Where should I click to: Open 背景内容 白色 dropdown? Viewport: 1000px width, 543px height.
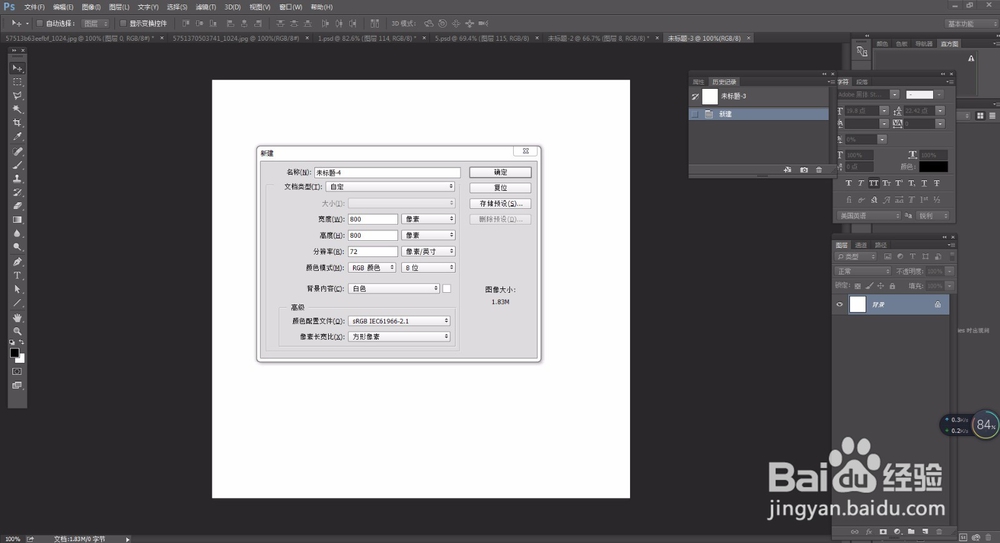(394, 288)
